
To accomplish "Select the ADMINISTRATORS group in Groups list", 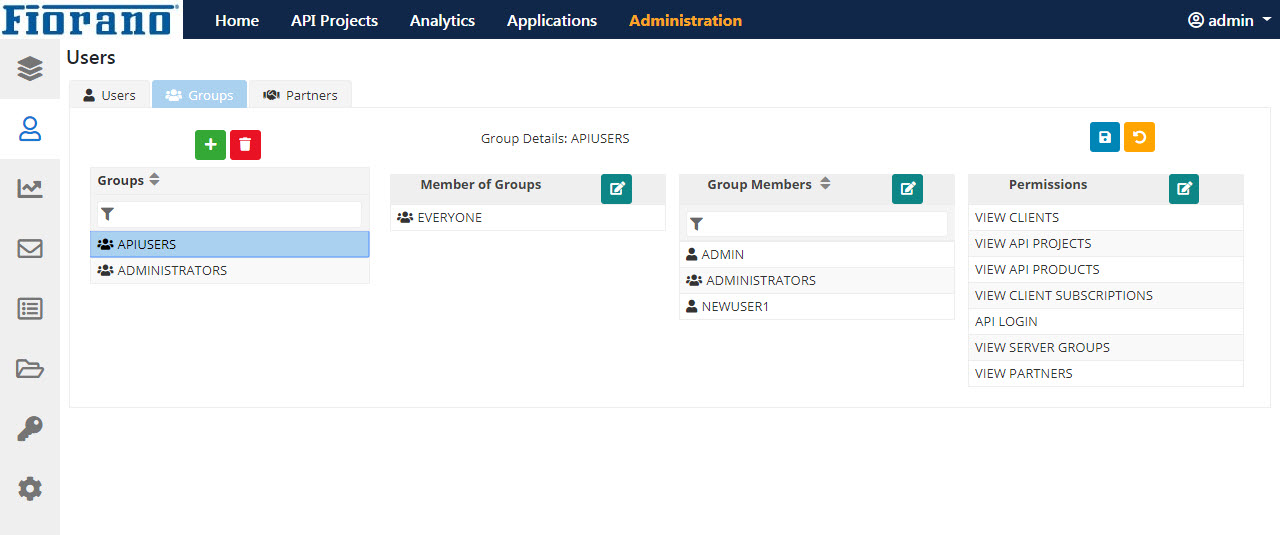I will [230, 271].
